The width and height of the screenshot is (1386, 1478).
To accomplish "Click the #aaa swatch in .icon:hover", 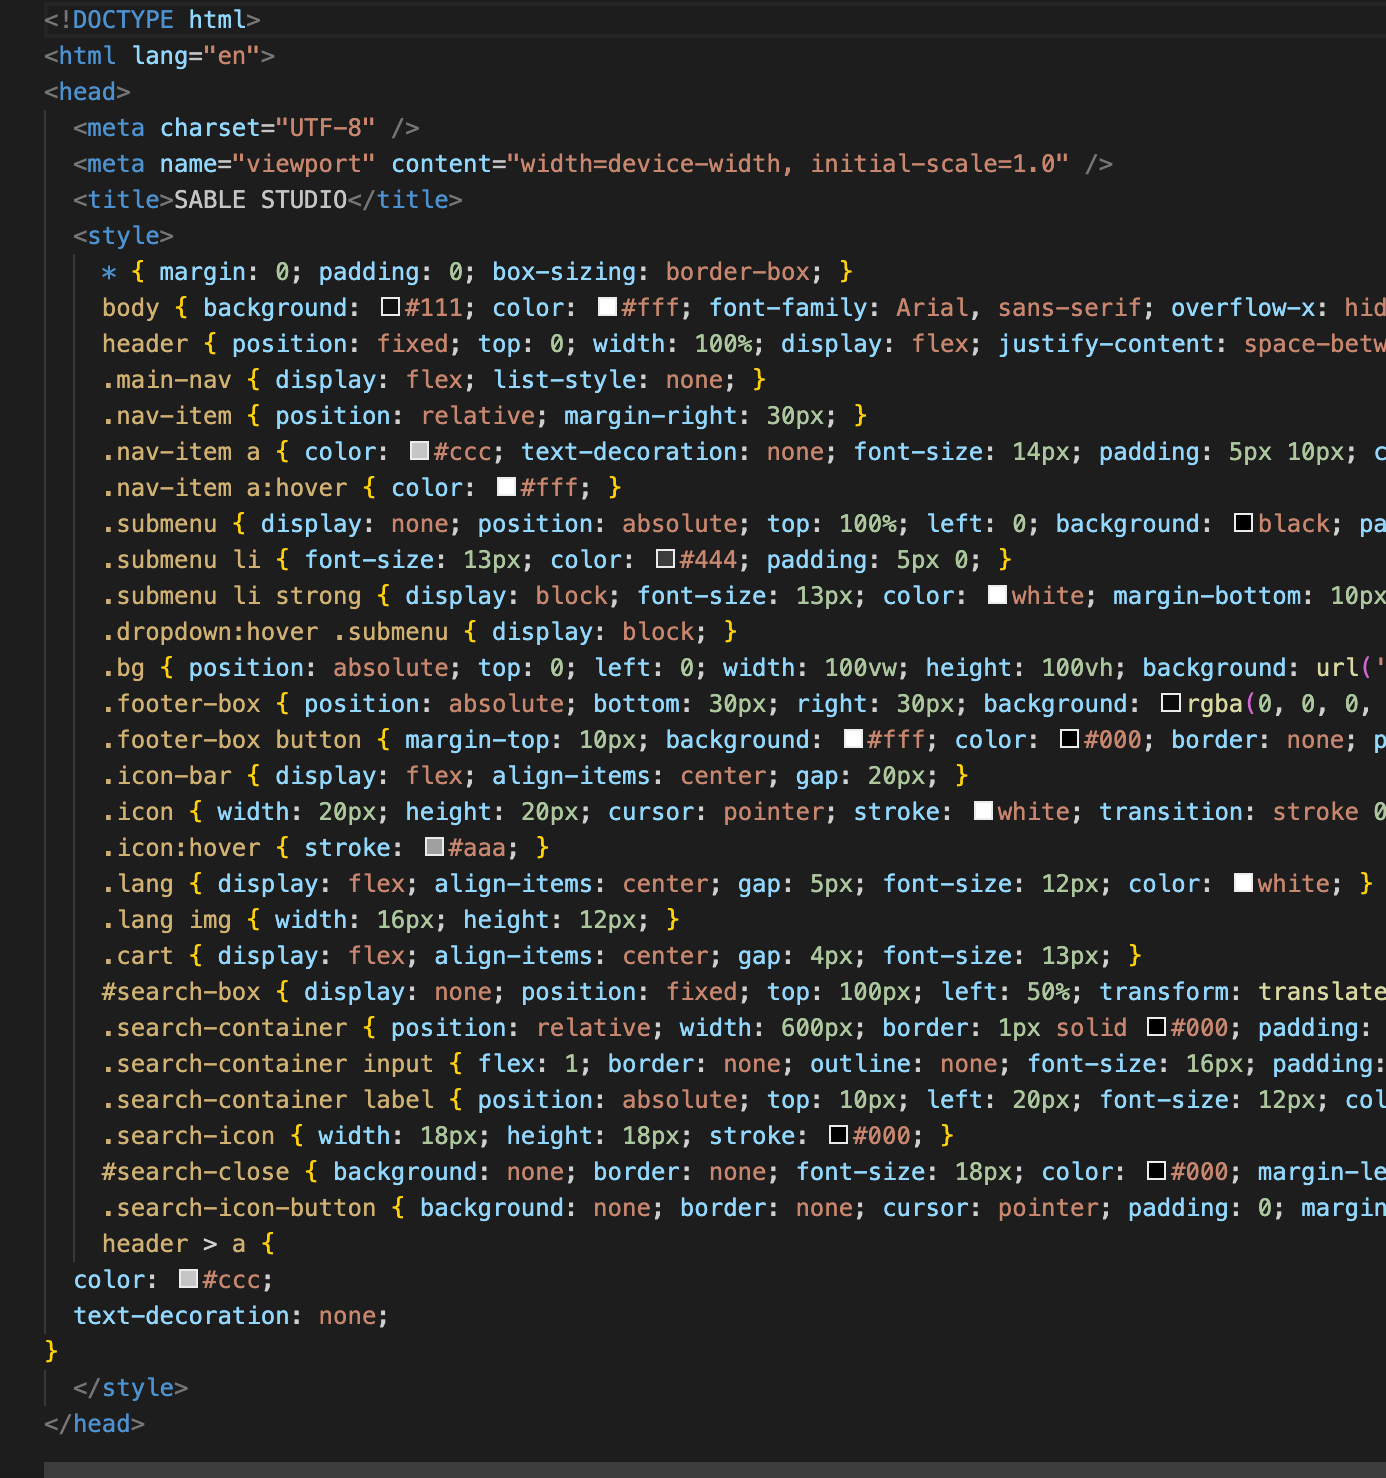I will click(x=434, y=847).
